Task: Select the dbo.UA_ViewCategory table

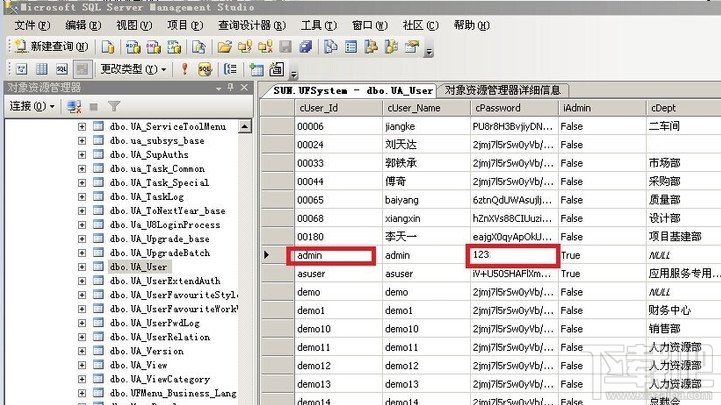Action: pos(160,379)
